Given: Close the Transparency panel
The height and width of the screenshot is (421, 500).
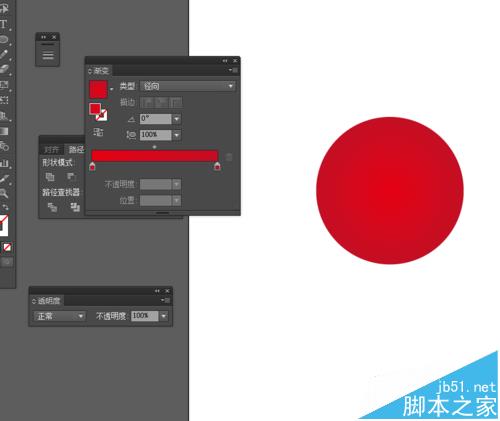Looking at the screenshot, I should (x=167, y=291).
